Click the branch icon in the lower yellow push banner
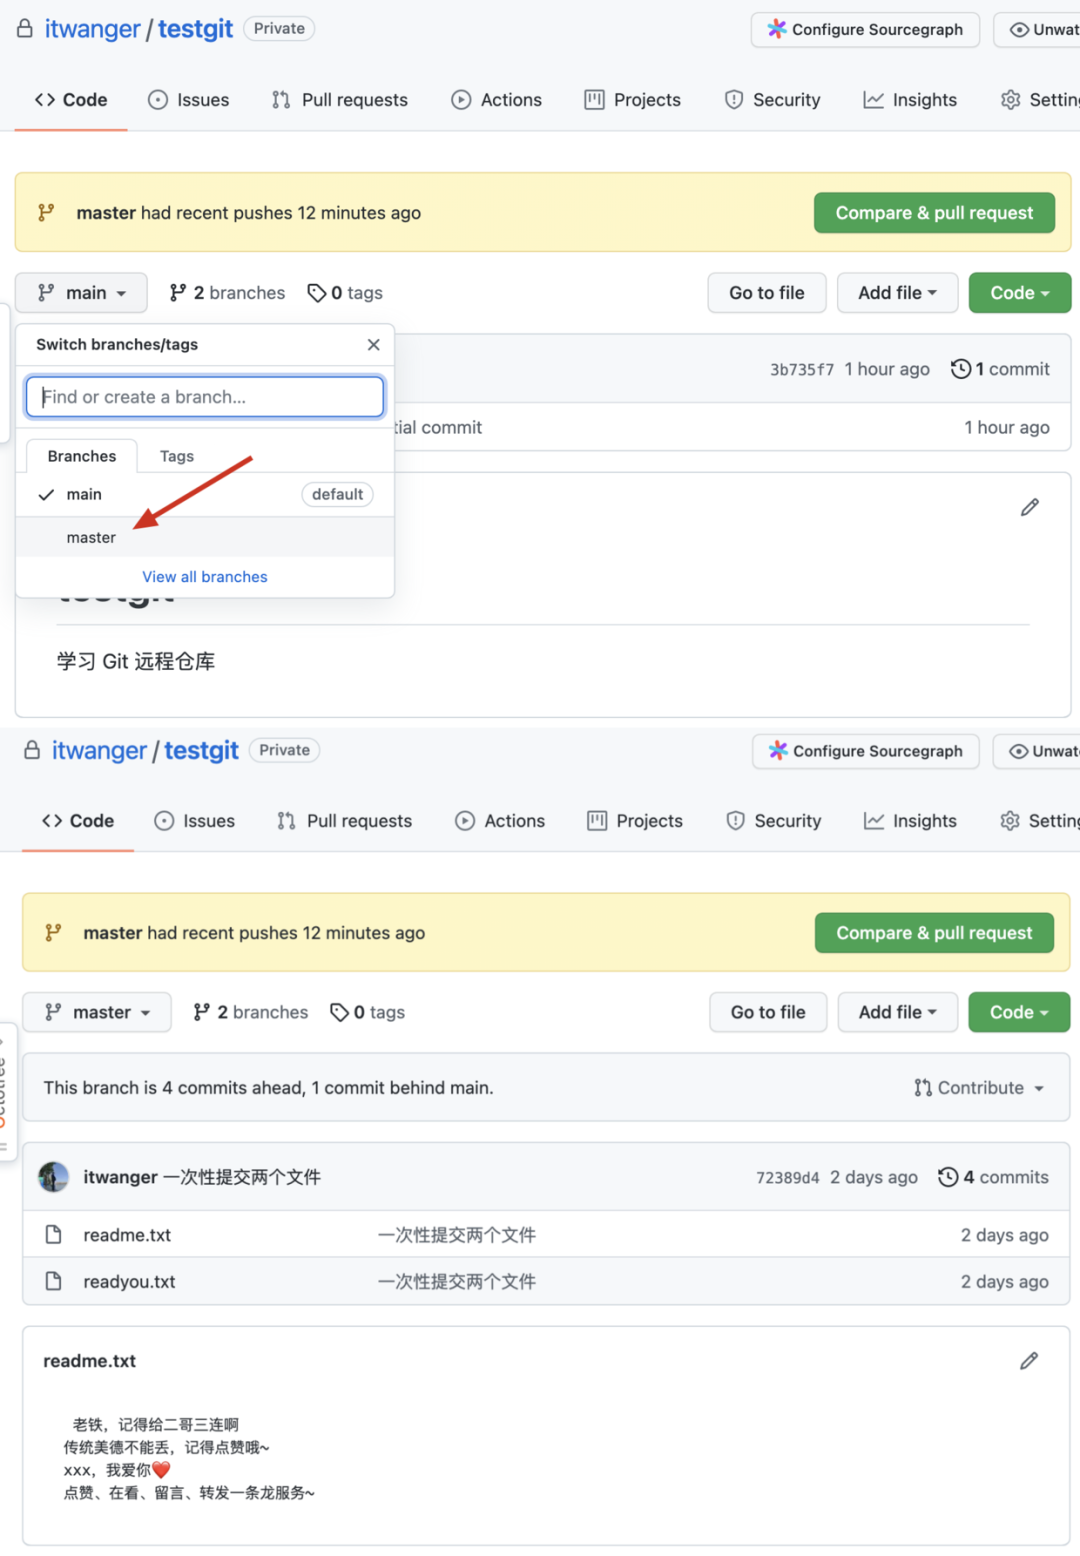Viewport: 1080px width, 1556px height. [x=53, y=932]
